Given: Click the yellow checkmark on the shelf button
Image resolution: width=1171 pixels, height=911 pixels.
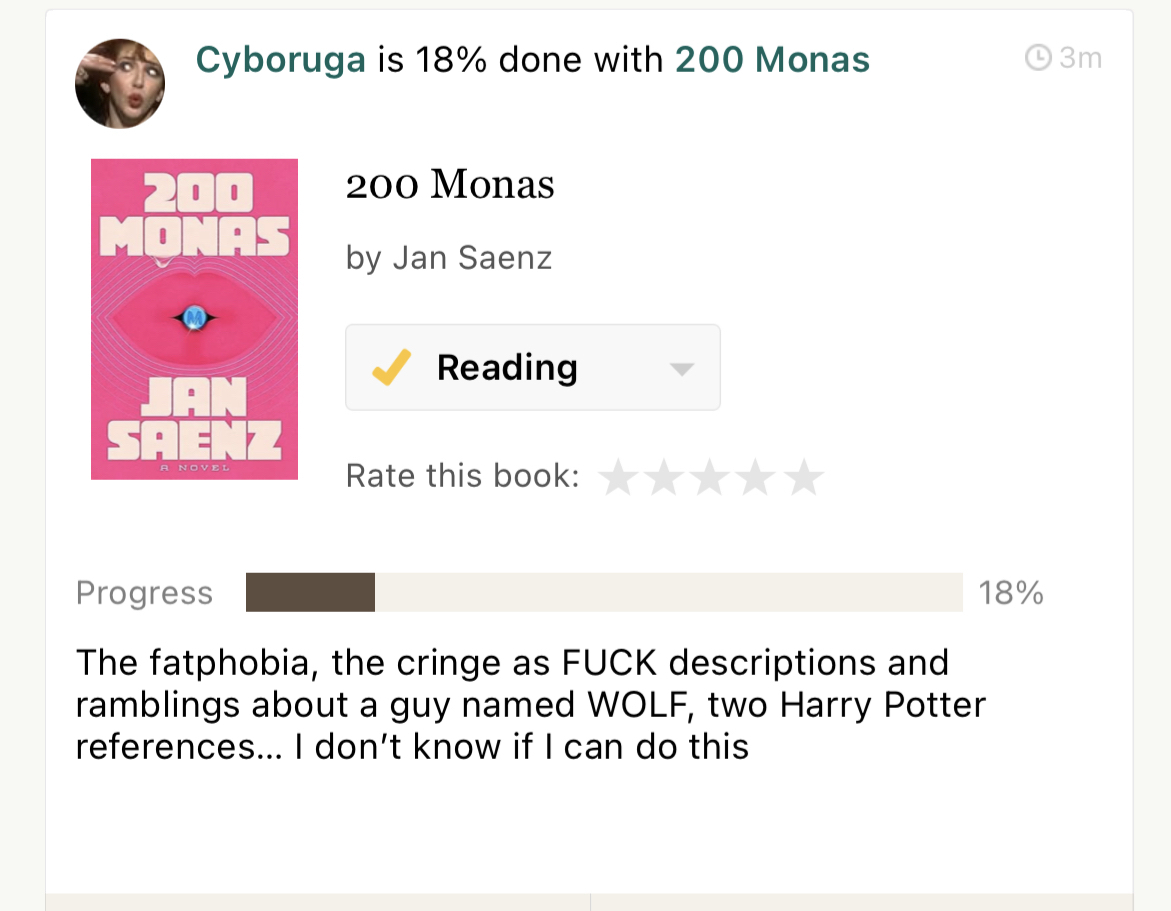Looking at the screenshot, I should coord(390,368).
